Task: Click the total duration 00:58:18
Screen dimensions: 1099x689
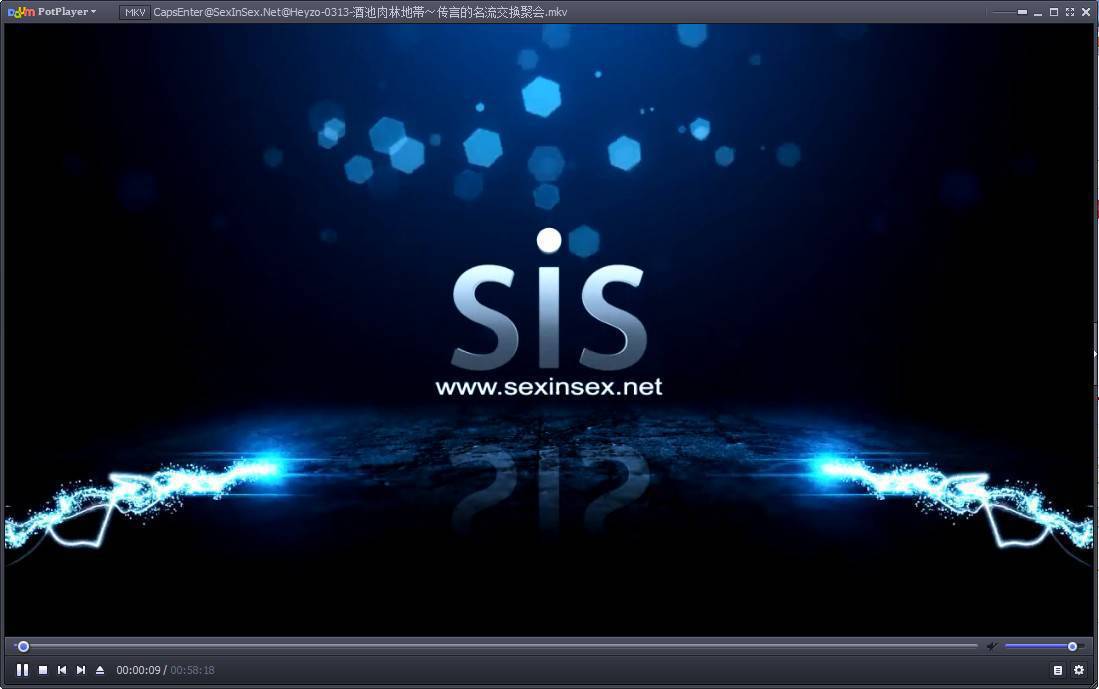Action: [192, 670]
